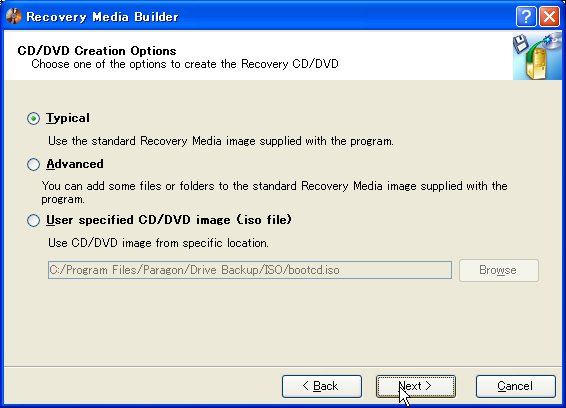566x408 pixels.
Task: Click the 'Use CD/DVD image from specific location' text
Action: (158, 243)
